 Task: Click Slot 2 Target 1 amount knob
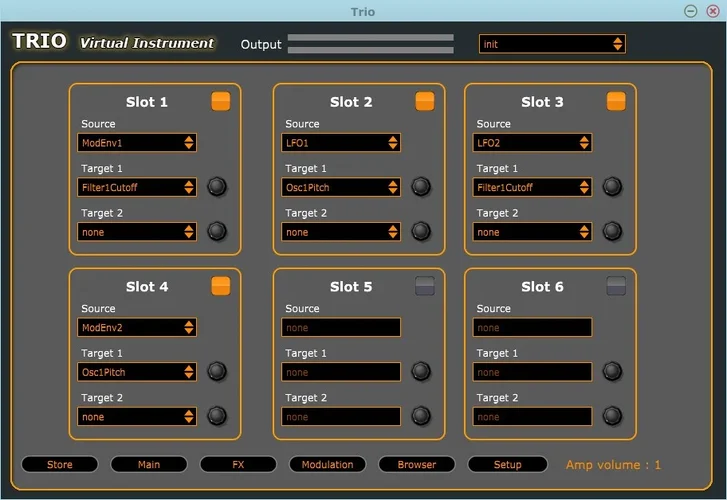click(421, 187)
